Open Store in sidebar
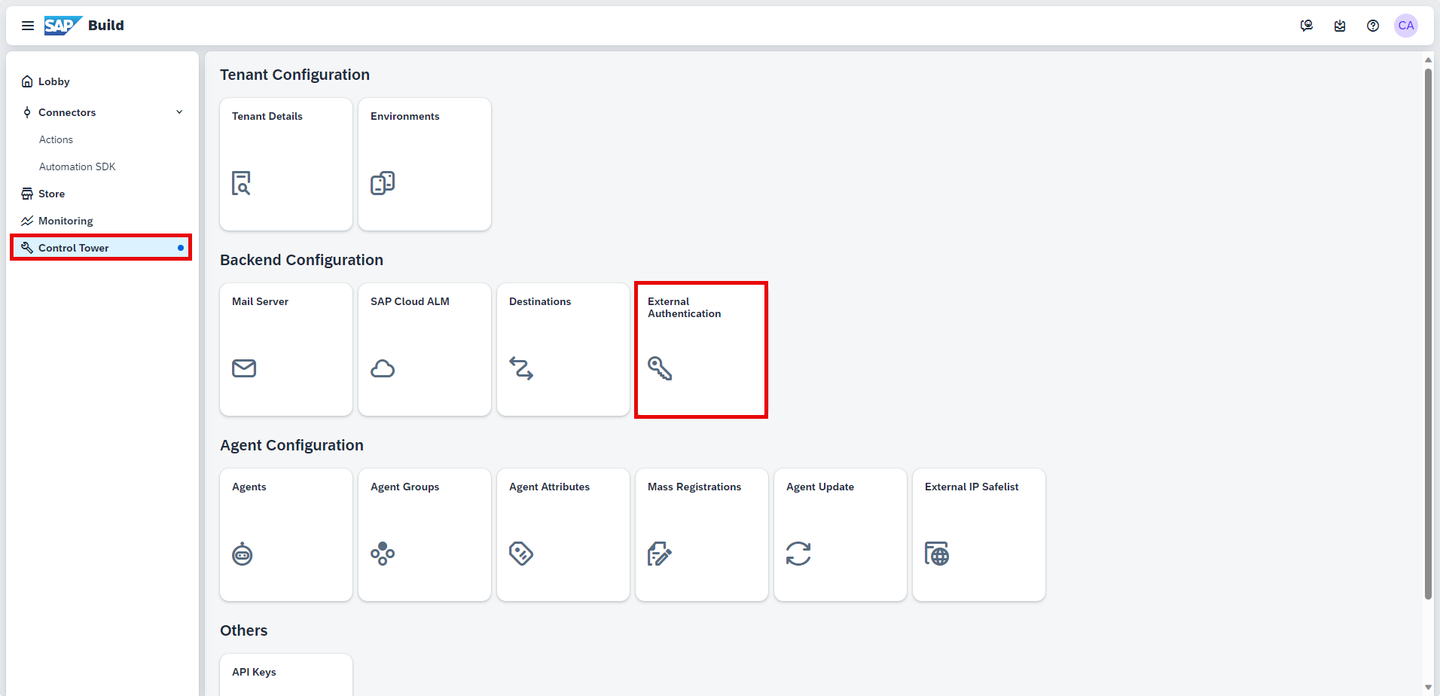 pyautogui.click(x=51, y=194)
